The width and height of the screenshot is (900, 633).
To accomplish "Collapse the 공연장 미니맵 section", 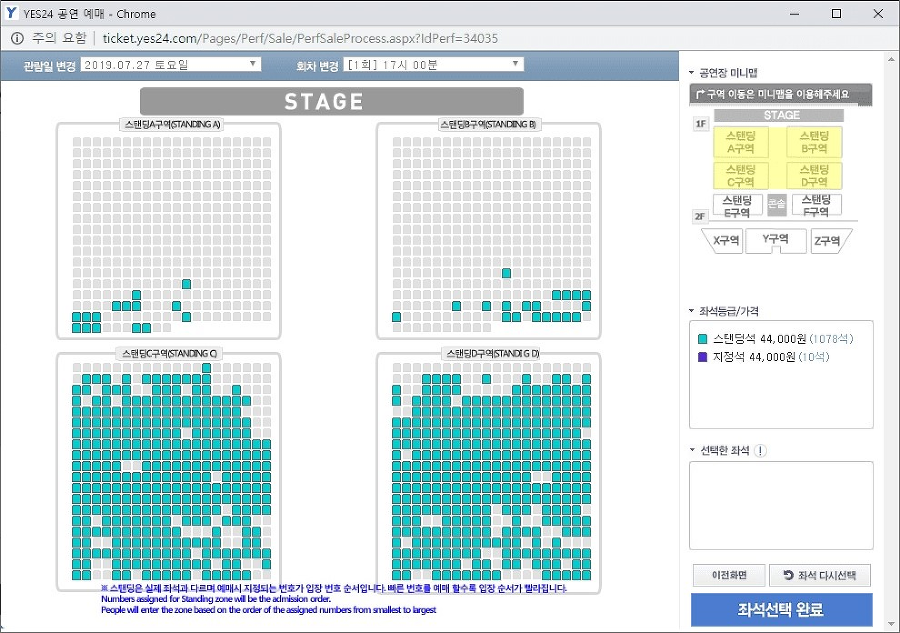I will (x=691, y=73).
